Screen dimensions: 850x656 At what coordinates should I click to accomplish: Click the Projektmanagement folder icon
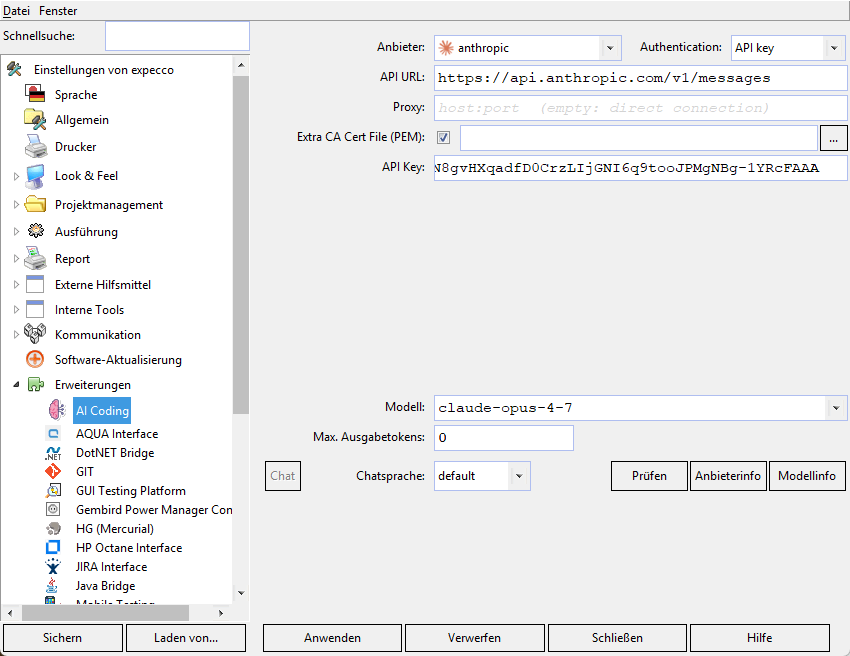point(35,204)
